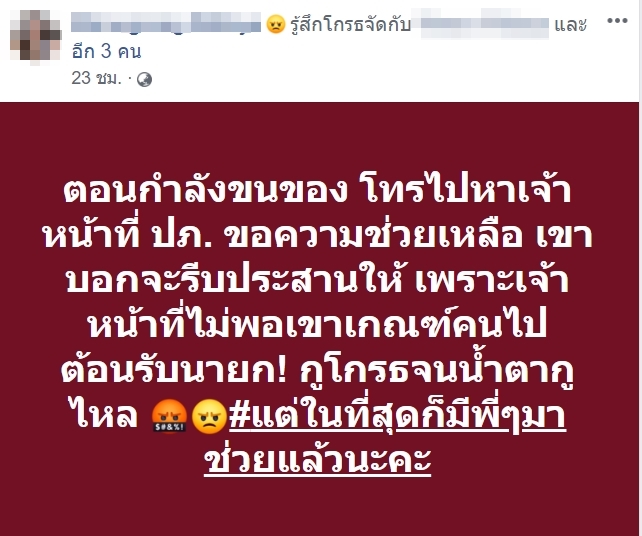642x536 pixels.
Task: Open the pixelated author profile picture
Action: point(36,36)
